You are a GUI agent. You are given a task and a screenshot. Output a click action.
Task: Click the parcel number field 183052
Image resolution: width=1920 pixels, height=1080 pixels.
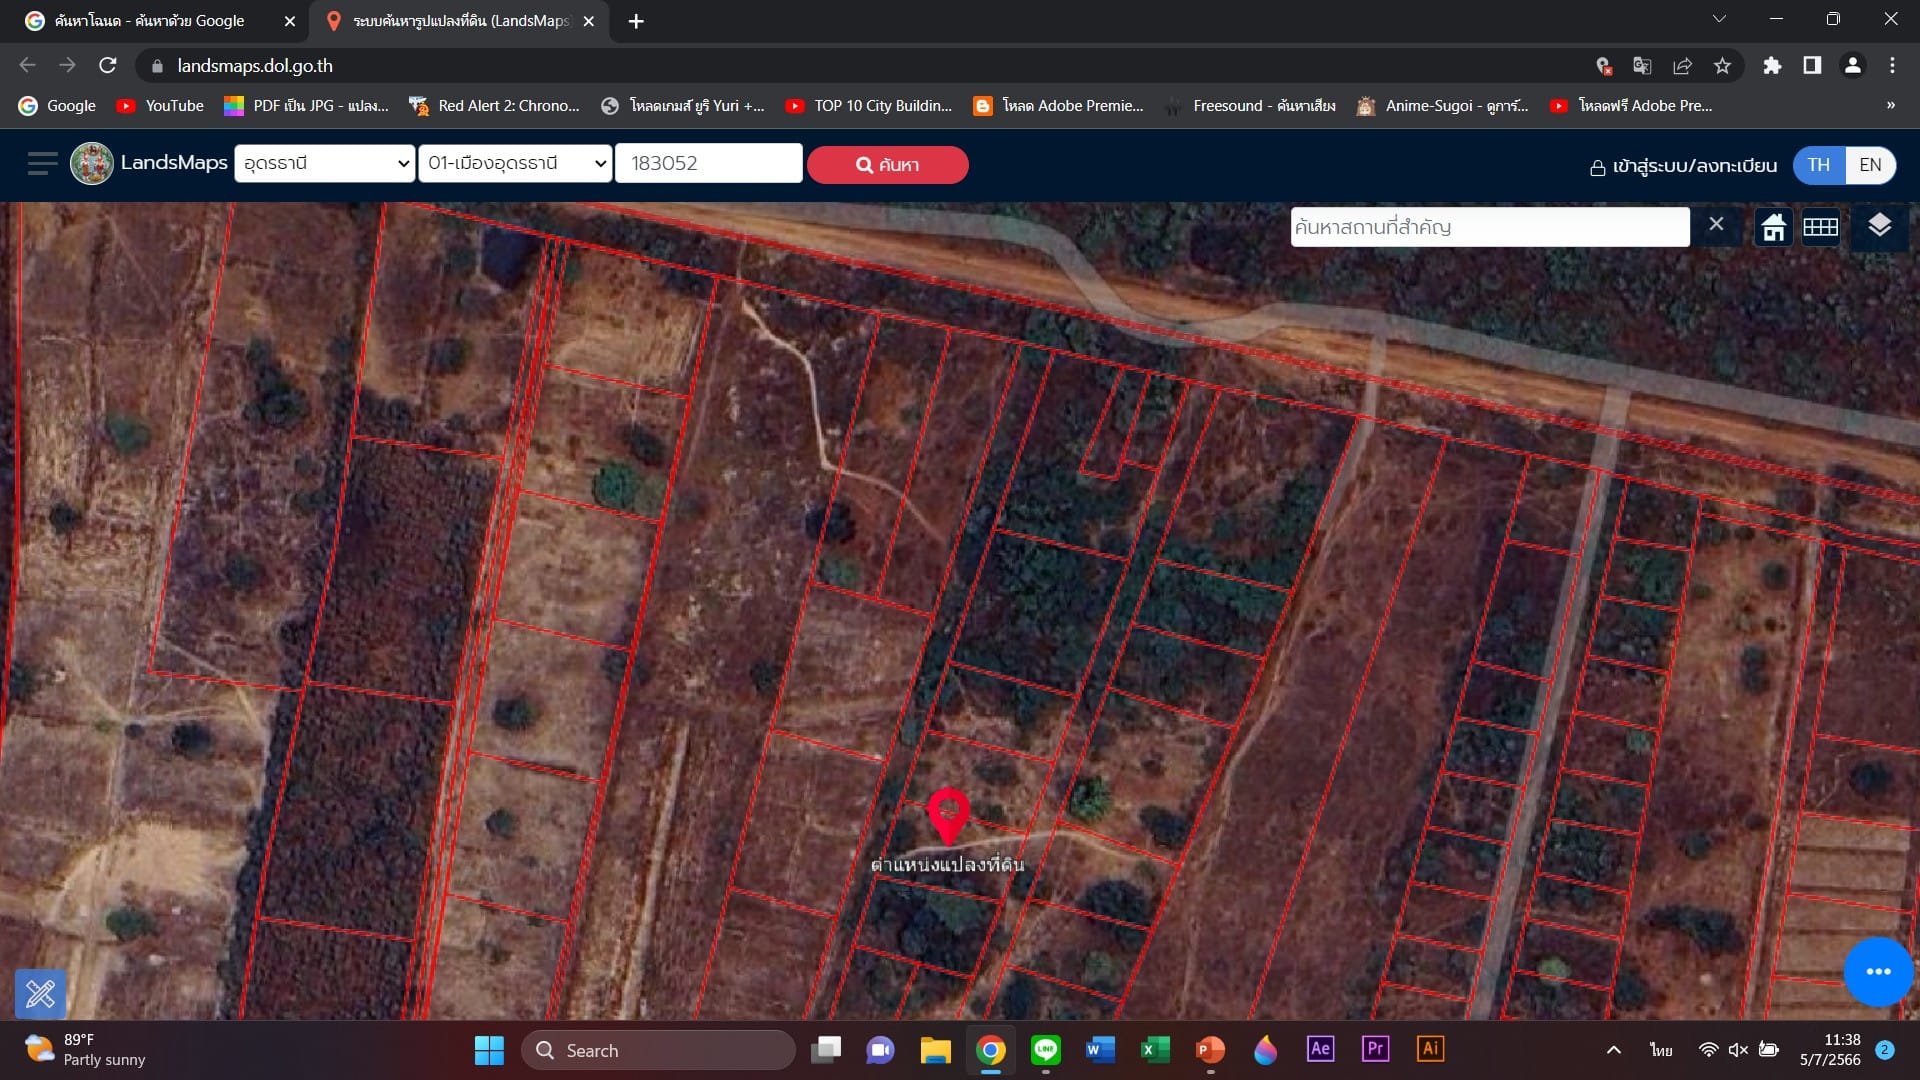tap(709, 163)
